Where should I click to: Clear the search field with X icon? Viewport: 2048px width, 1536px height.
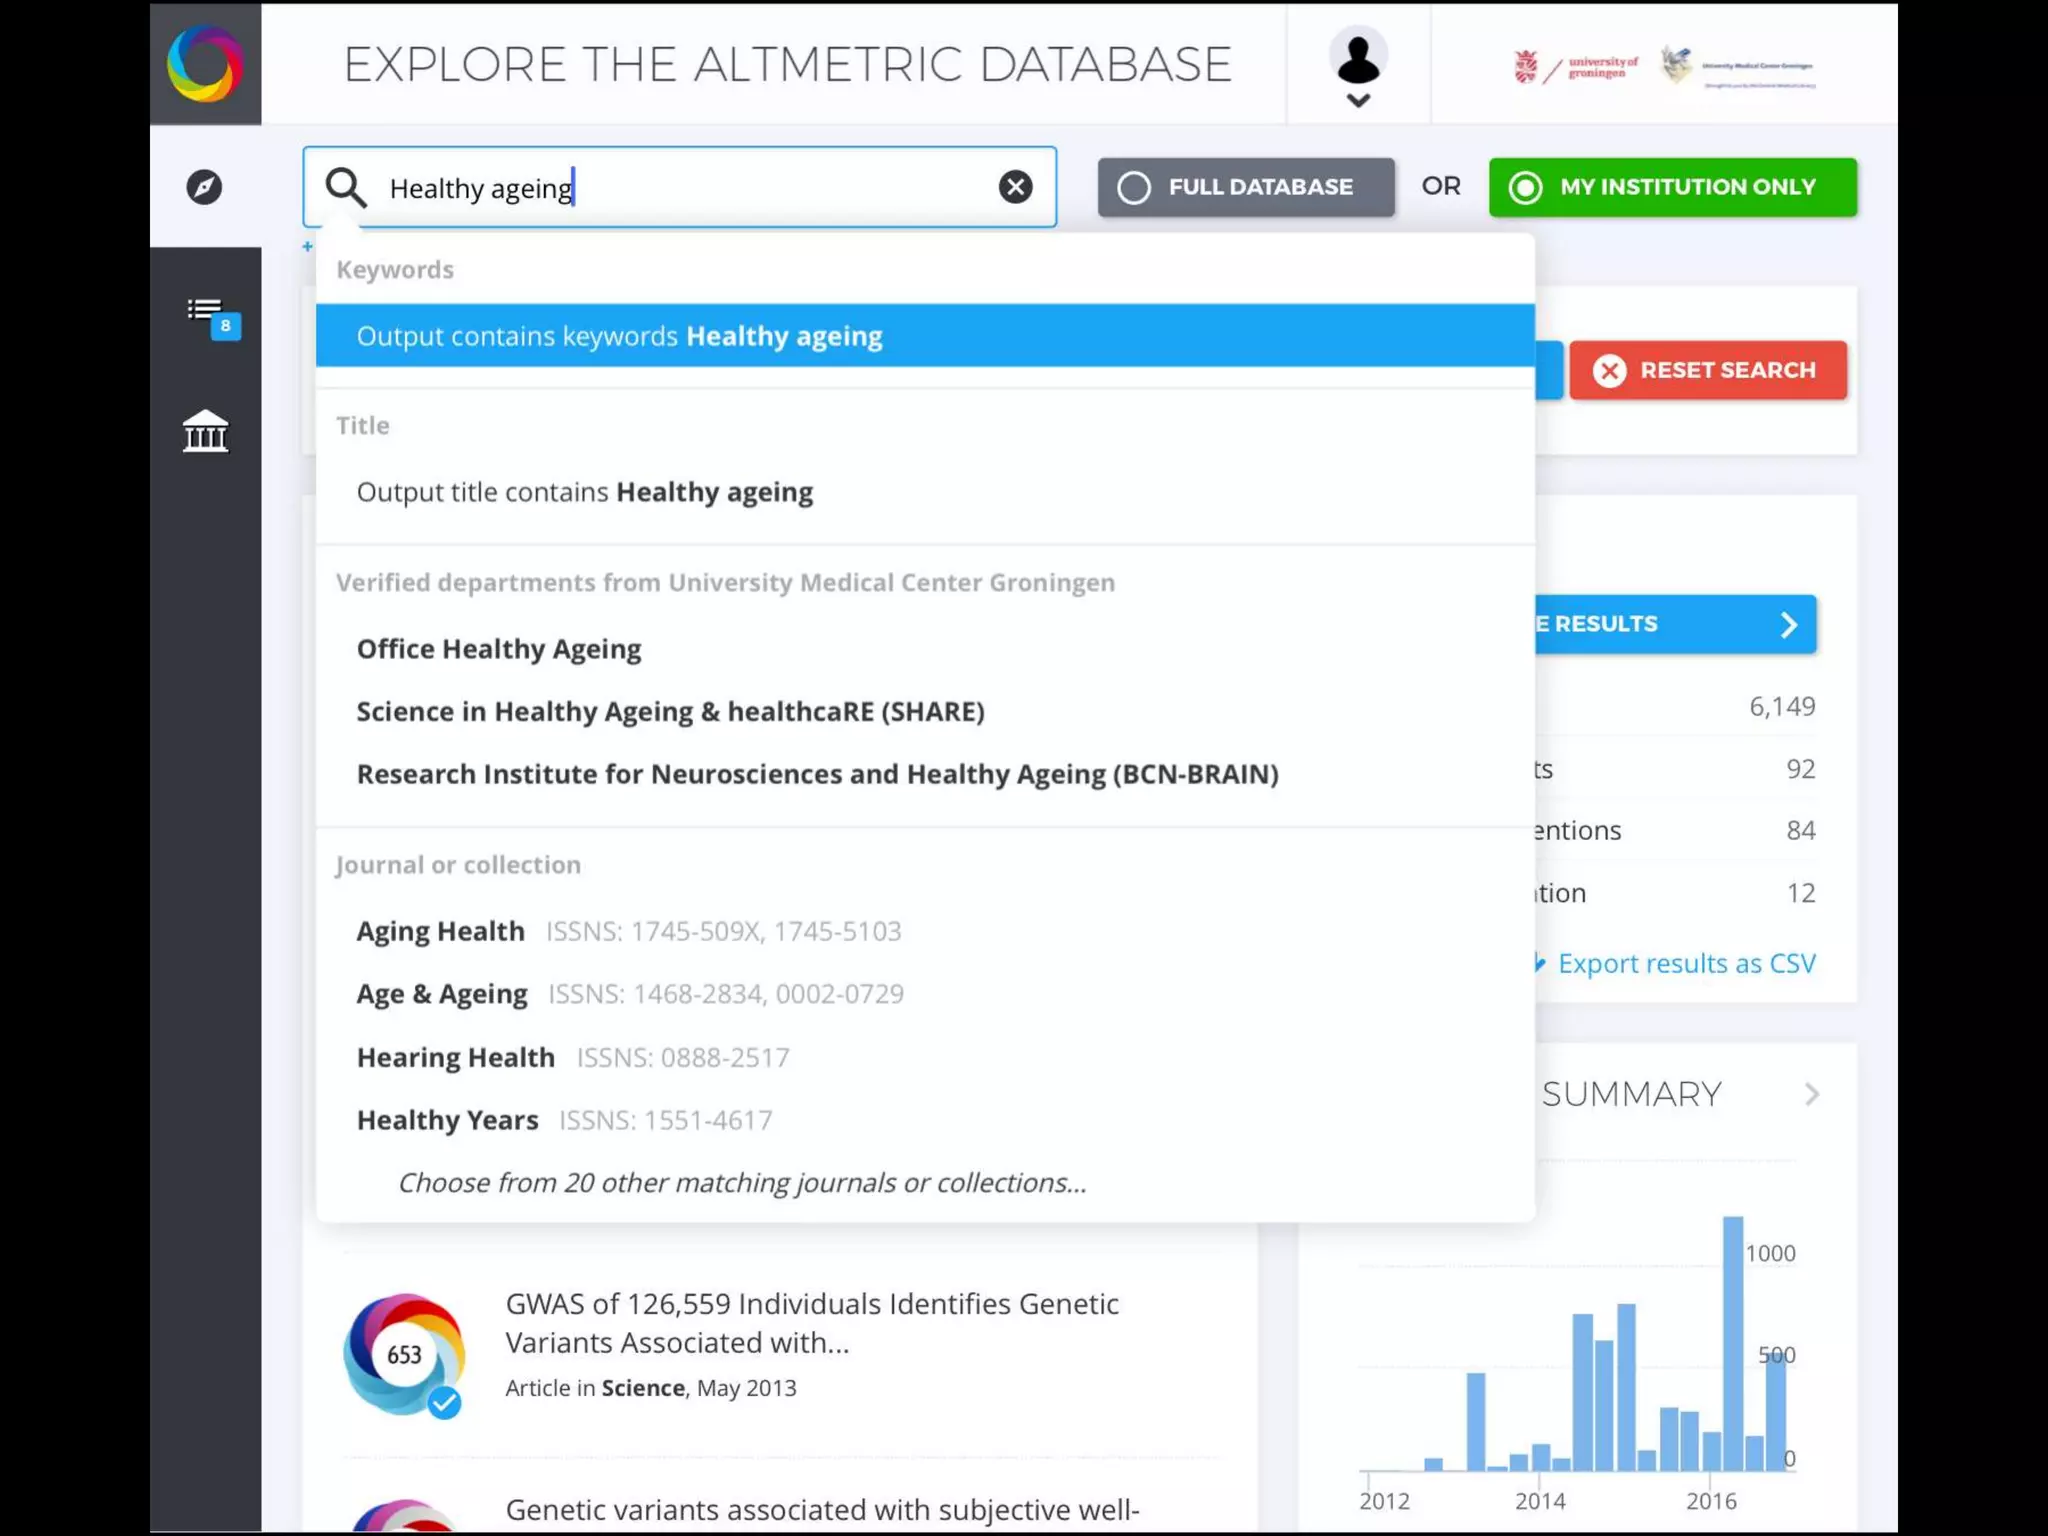1015,187
